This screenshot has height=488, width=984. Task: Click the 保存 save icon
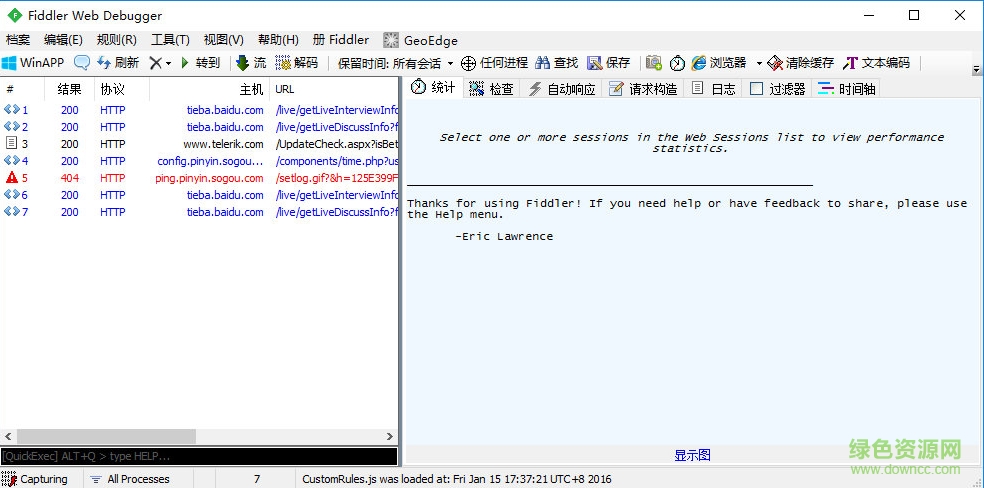click(594, 63)
